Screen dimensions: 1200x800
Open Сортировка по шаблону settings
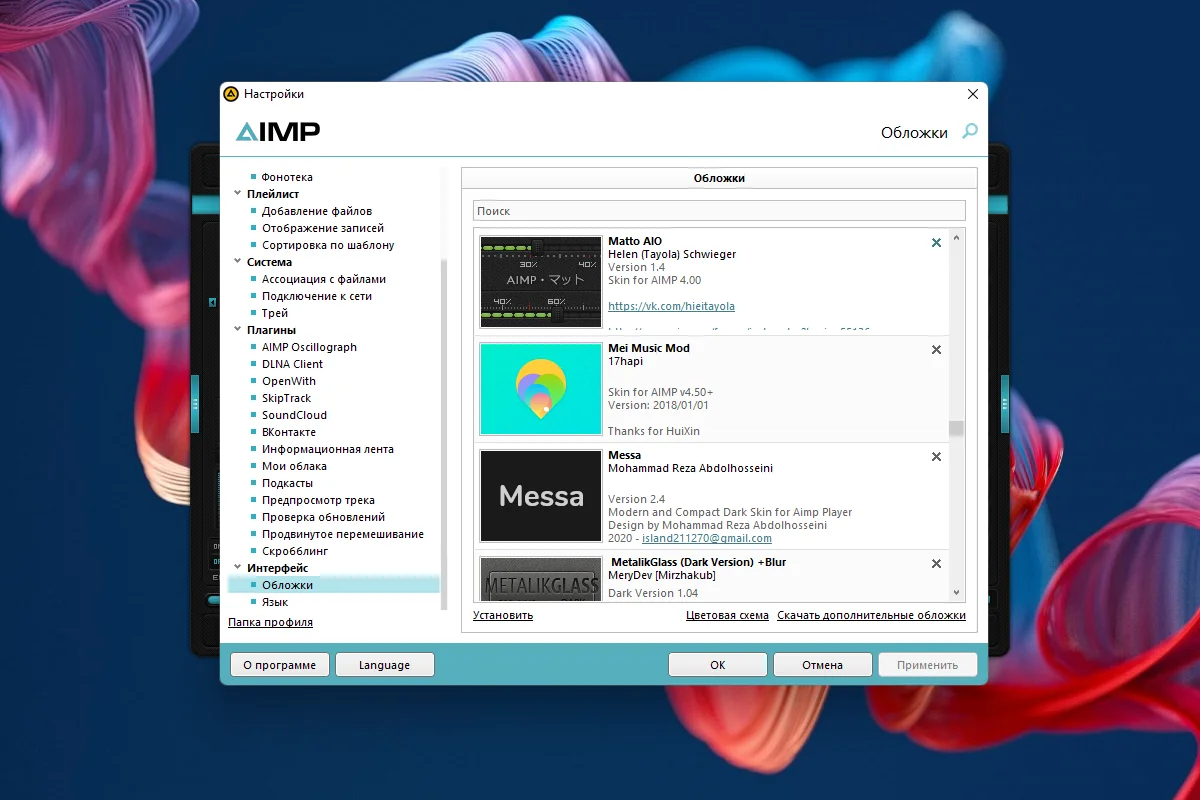[328, 245]
